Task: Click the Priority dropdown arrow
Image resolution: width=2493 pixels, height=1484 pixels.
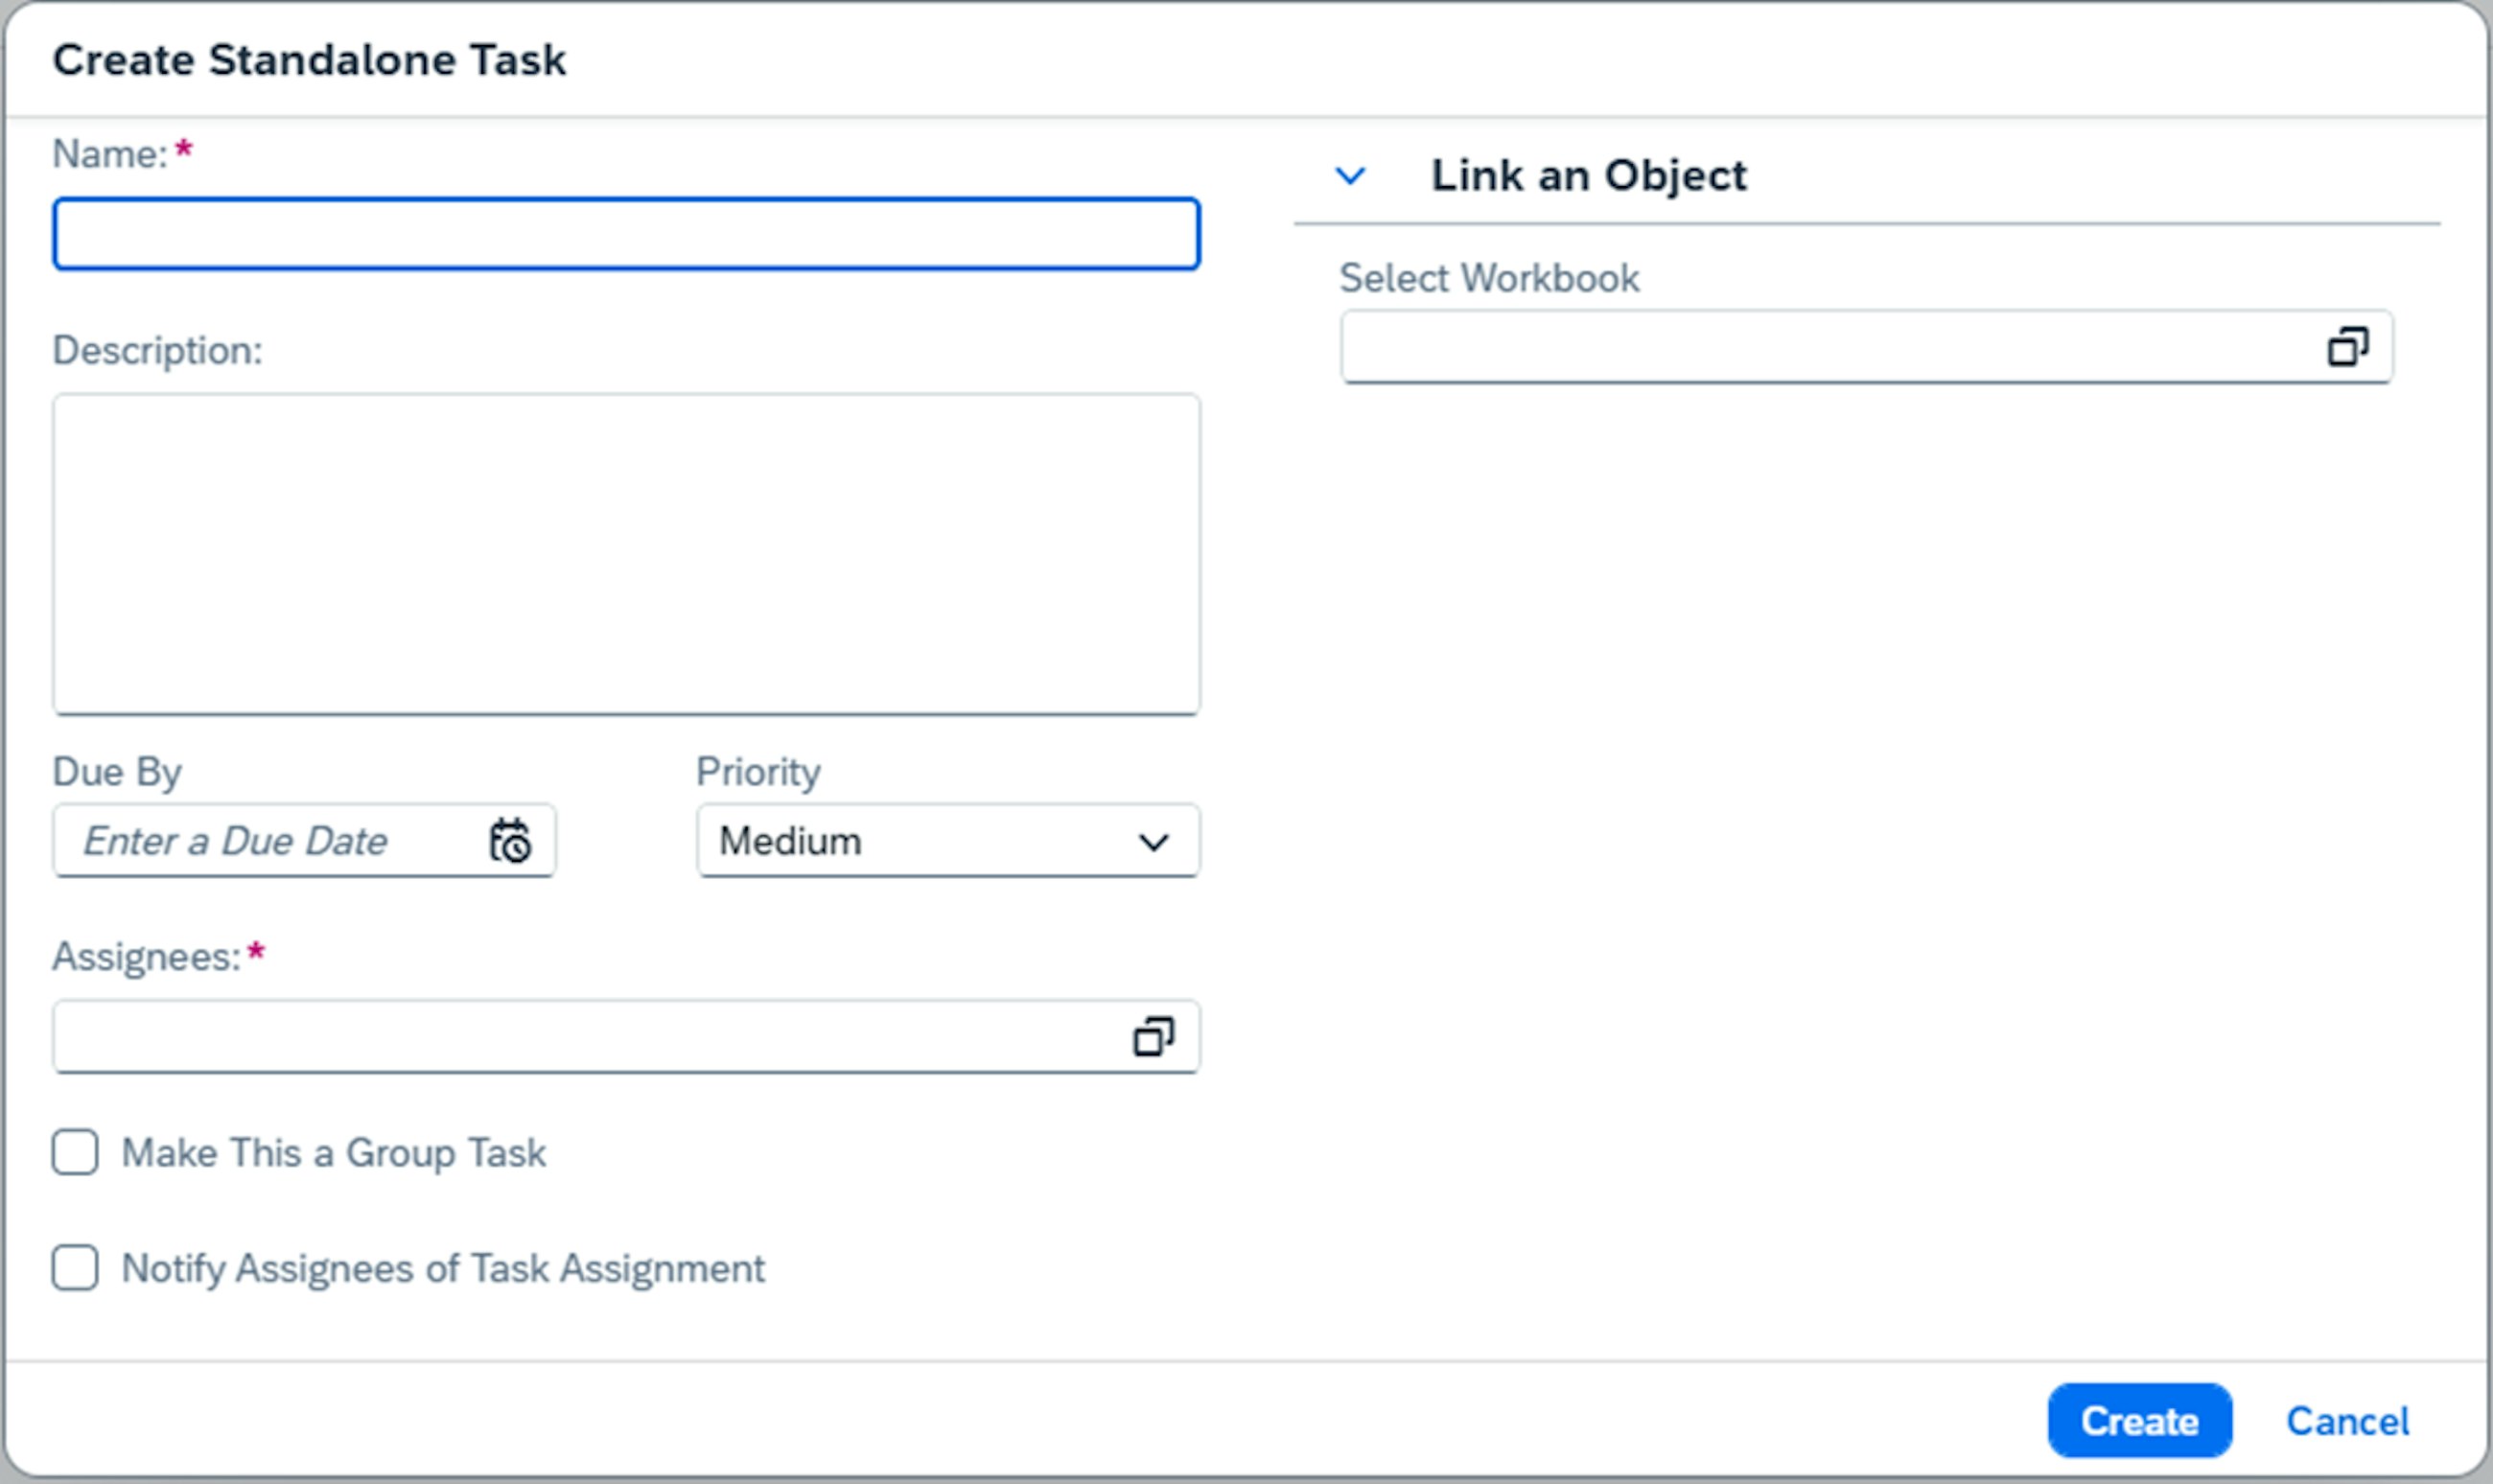Action: click(1153, 842)
